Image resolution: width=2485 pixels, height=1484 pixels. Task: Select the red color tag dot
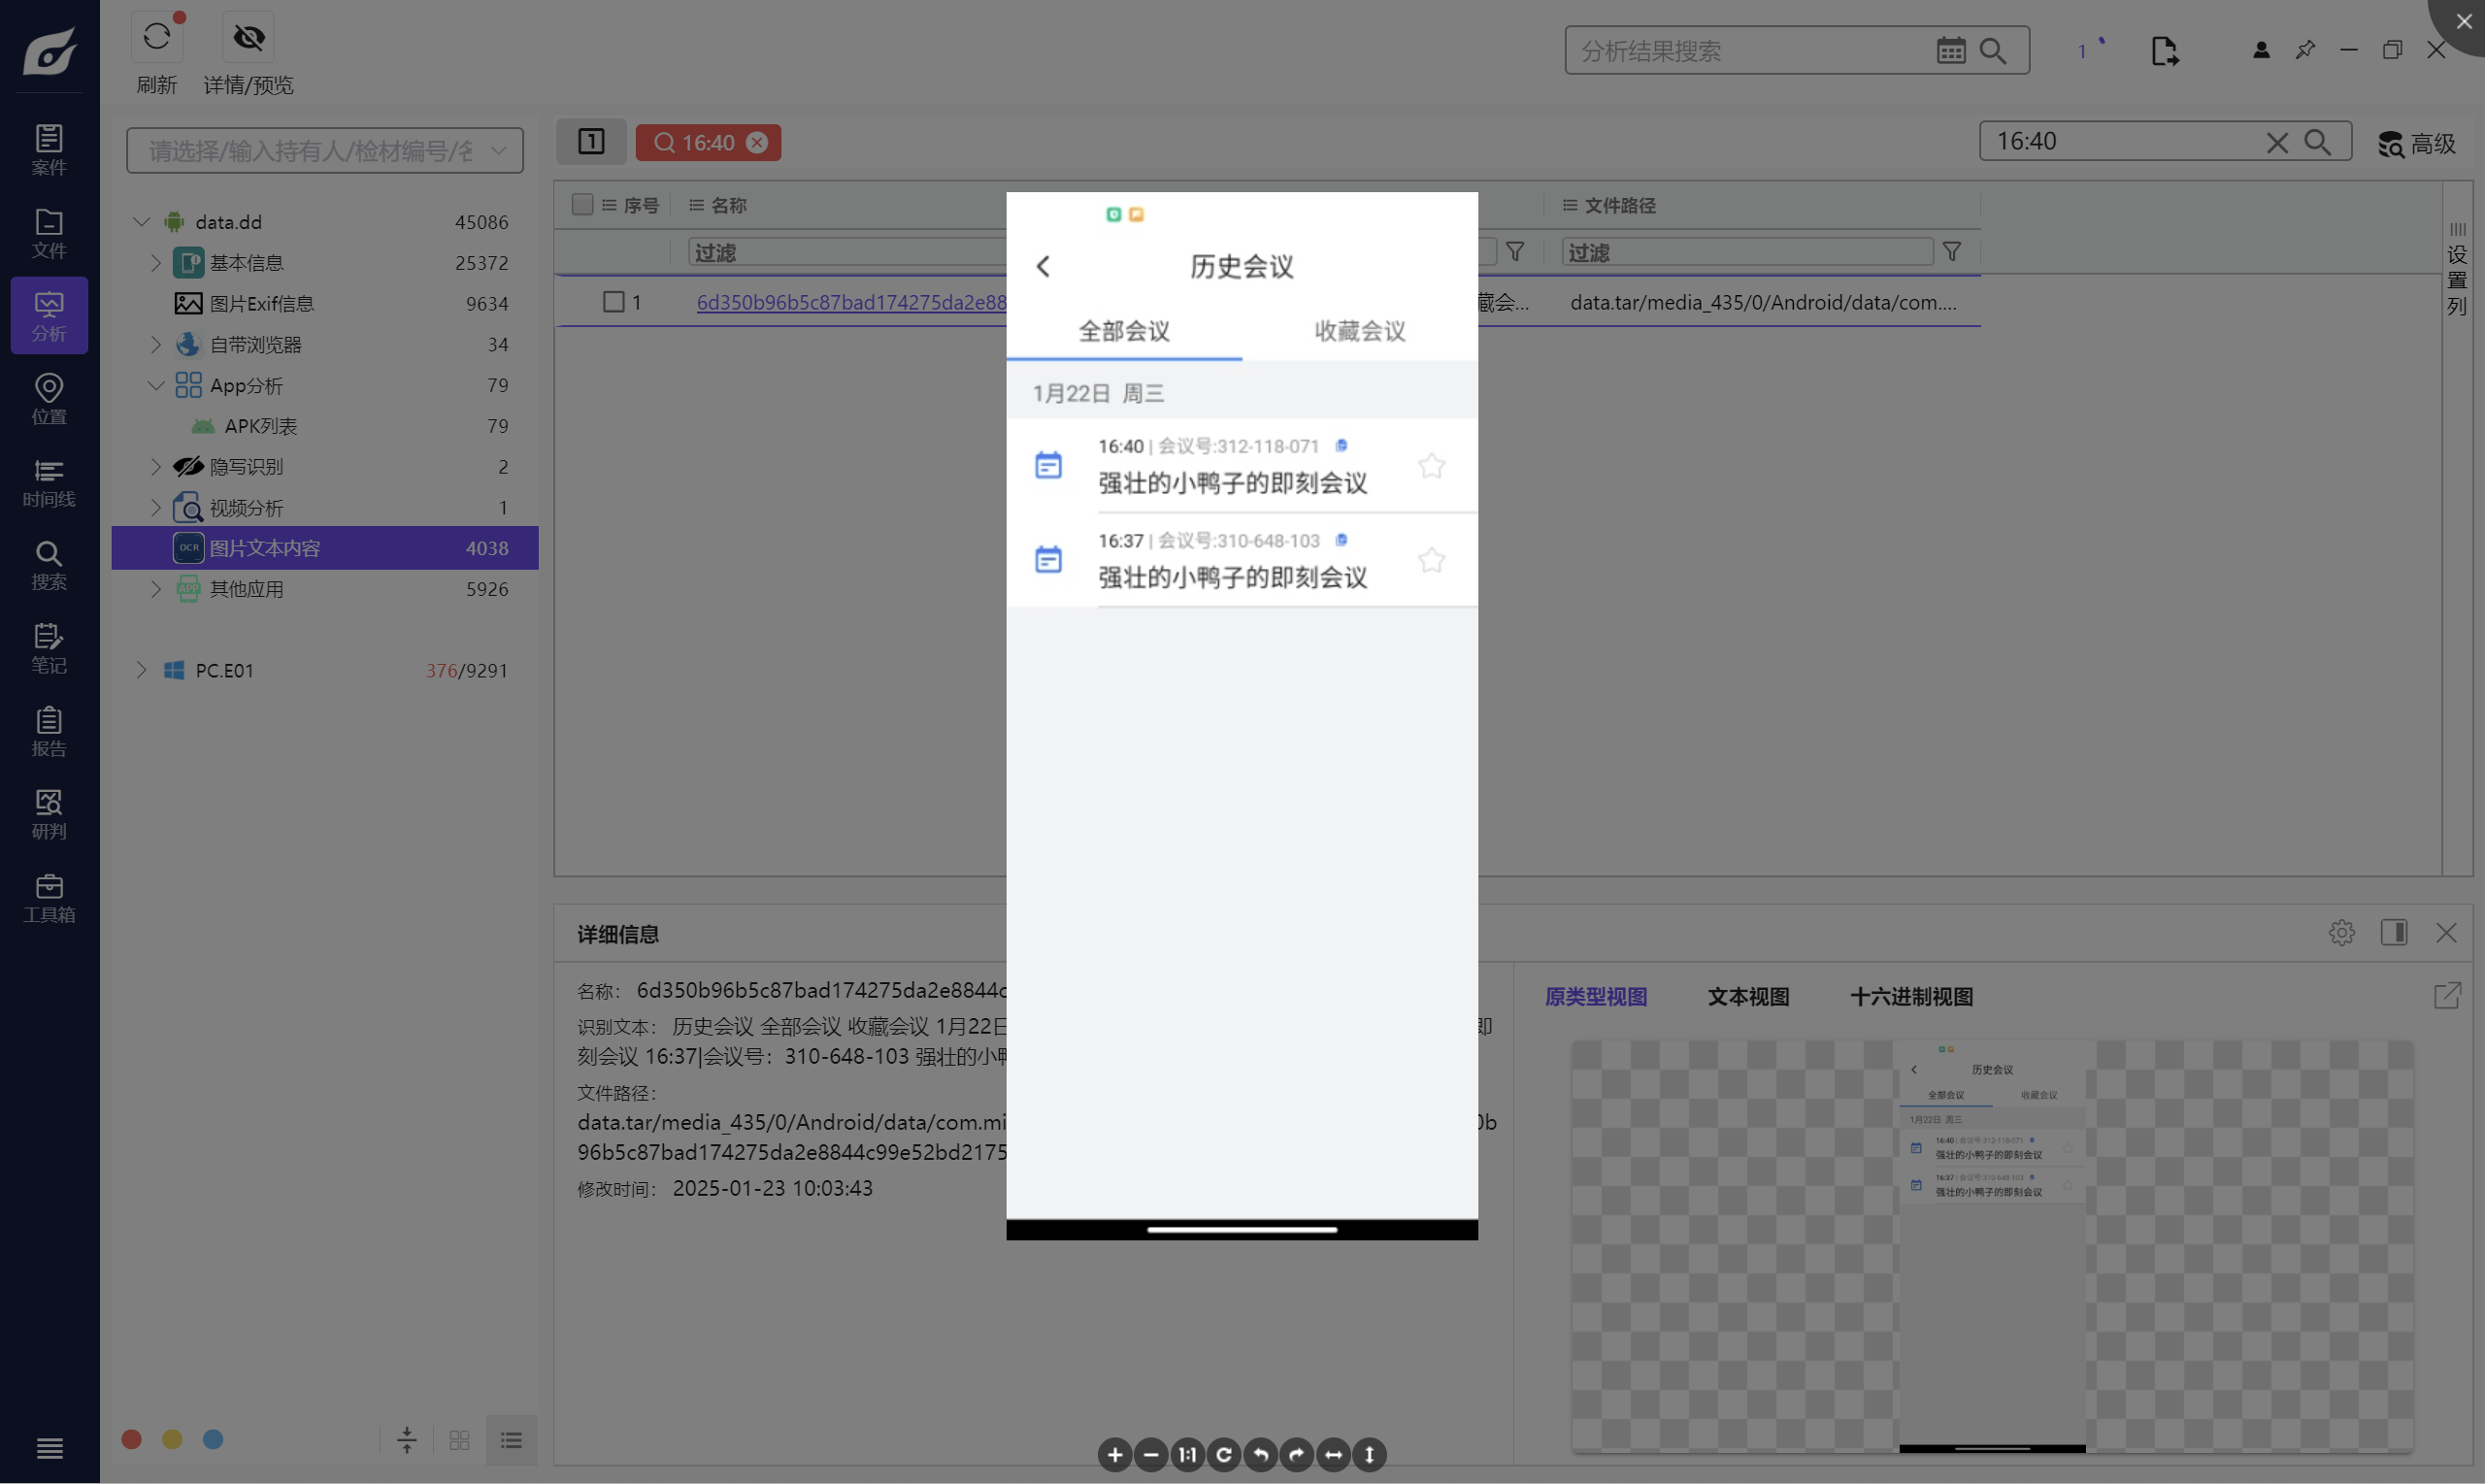tap(131, 1440)
